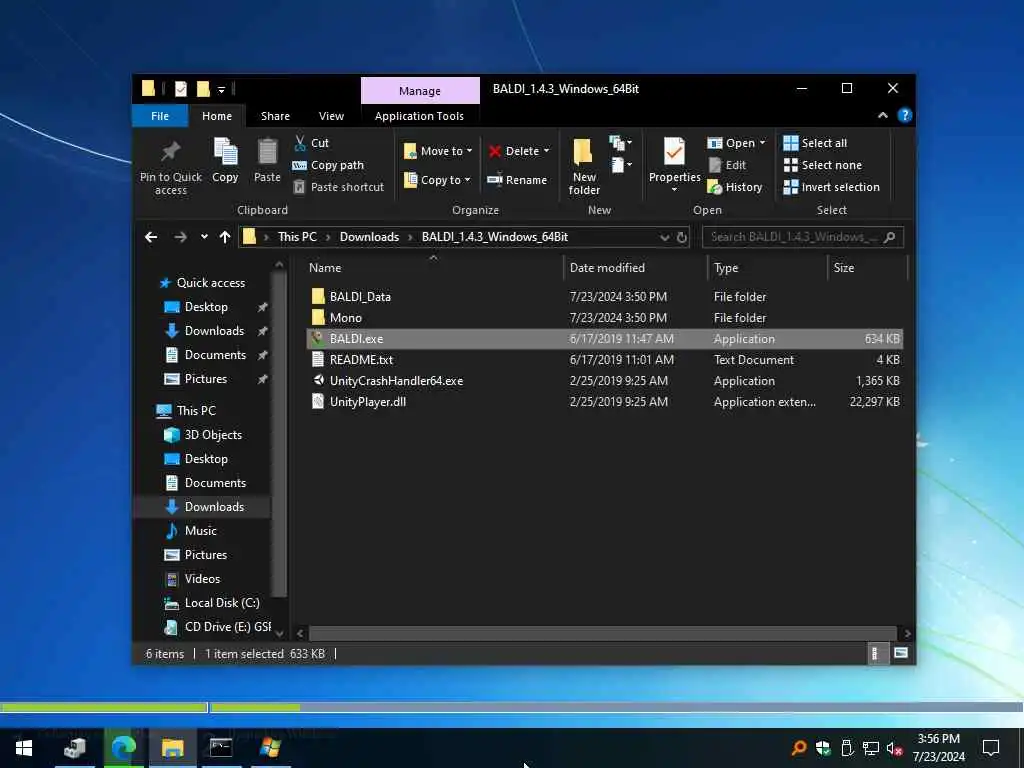Image resolution: width=1024 pixels, height=768 pixels.
Task: Click the Copy icon in Clipboard group
Action: pos(225,152)
